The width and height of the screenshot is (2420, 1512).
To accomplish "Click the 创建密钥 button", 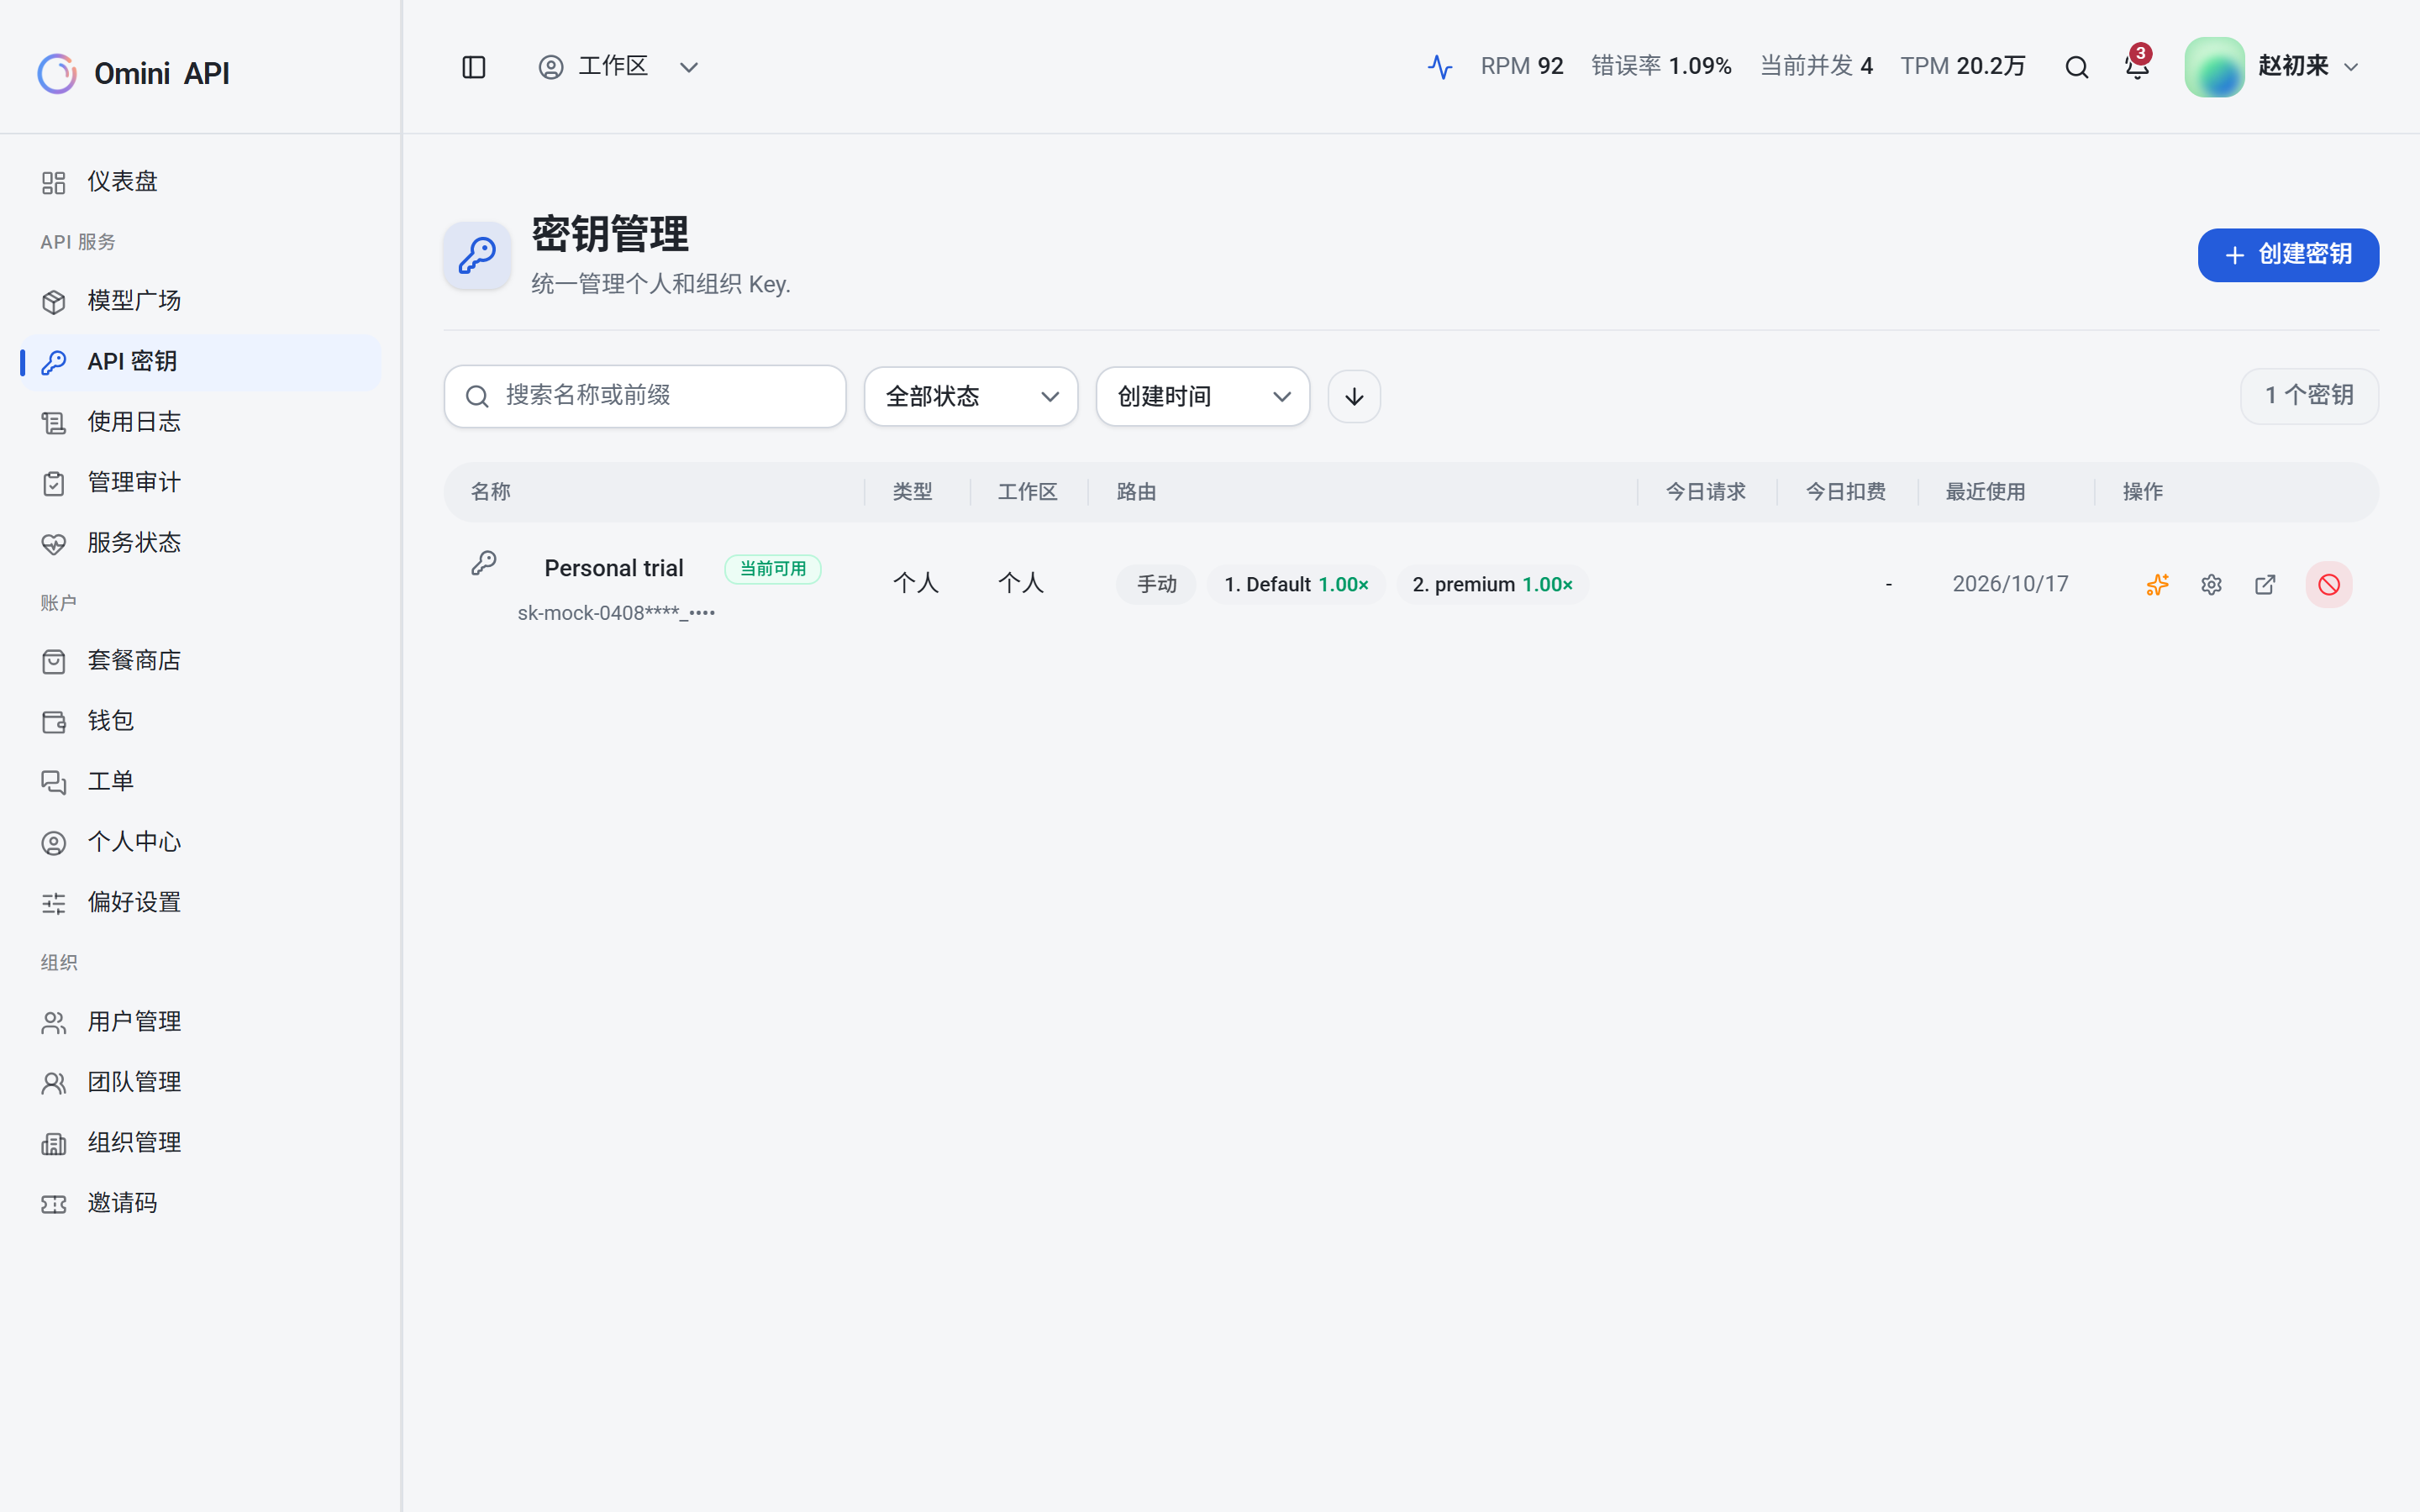I will pos(2287,255).
